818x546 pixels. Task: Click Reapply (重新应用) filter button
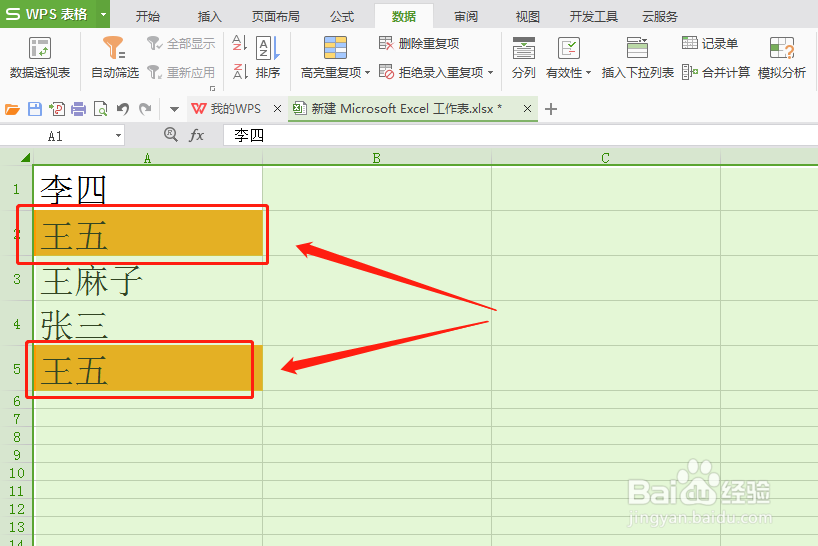[x=181, y=72]
